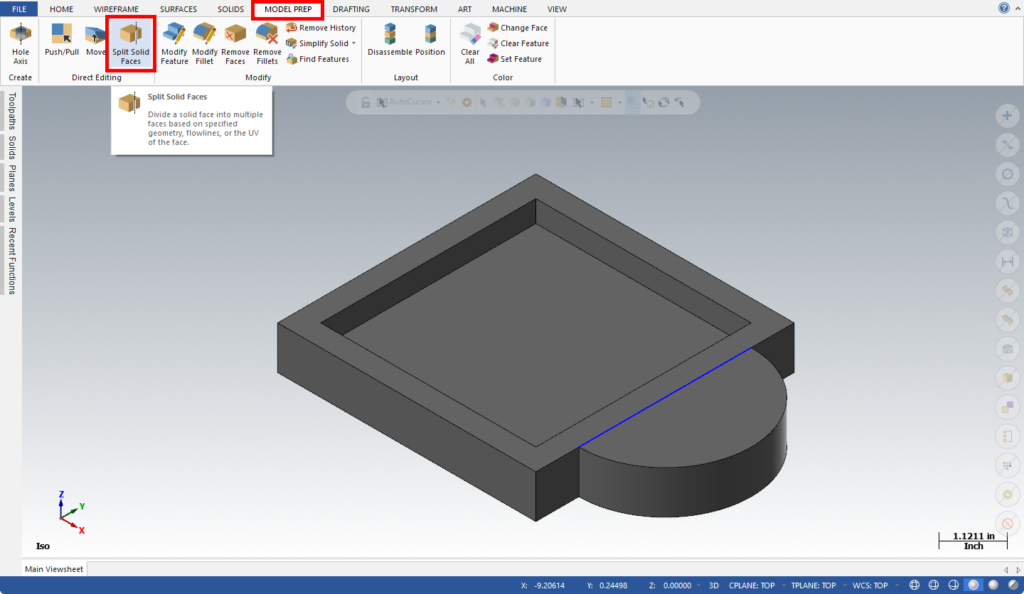Click the dimension quick mask icon on right toolbar
Image resolution: width=1024 pixels, height=594 pixels.
coord(1008,261)
